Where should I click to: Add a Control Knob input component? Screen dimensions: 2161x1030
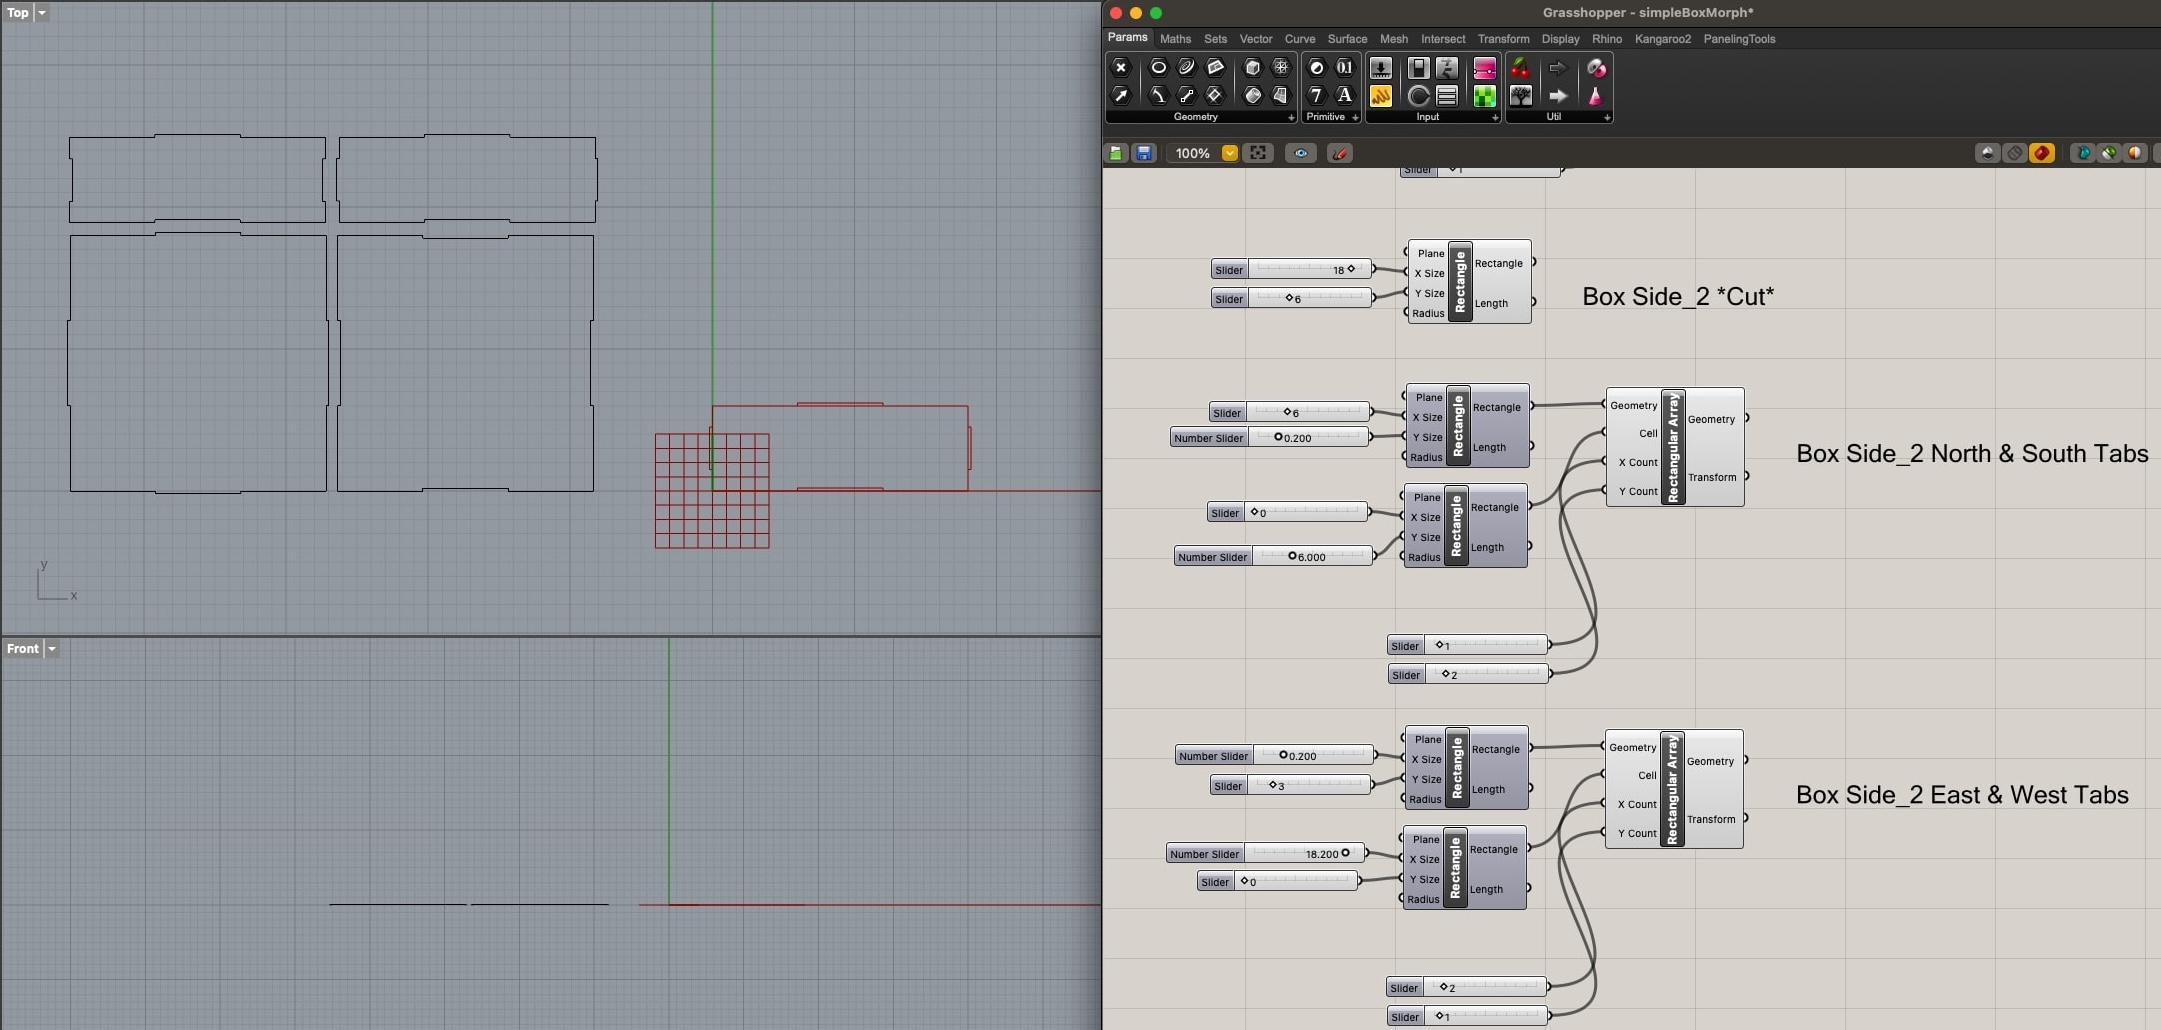pos(1418,96)
